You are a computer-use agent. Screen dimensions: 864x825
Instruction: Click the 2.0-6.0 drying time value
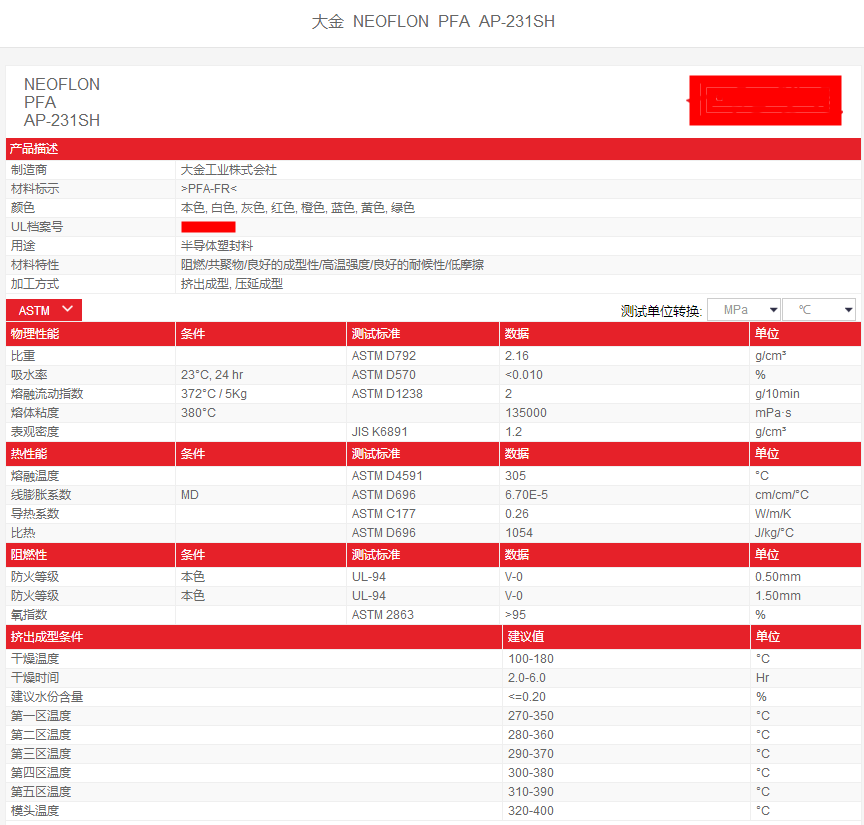527,678
